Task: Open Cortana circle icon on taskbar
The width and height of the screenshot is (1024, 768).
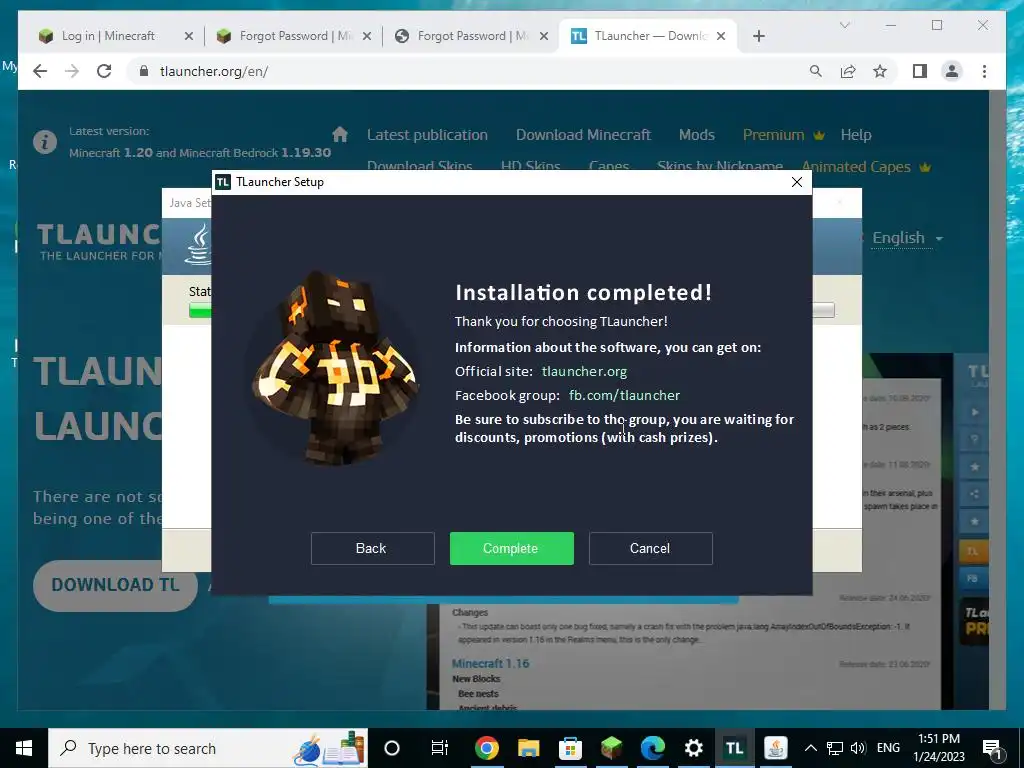Action: pyautogui.click(x=392, y=748)
